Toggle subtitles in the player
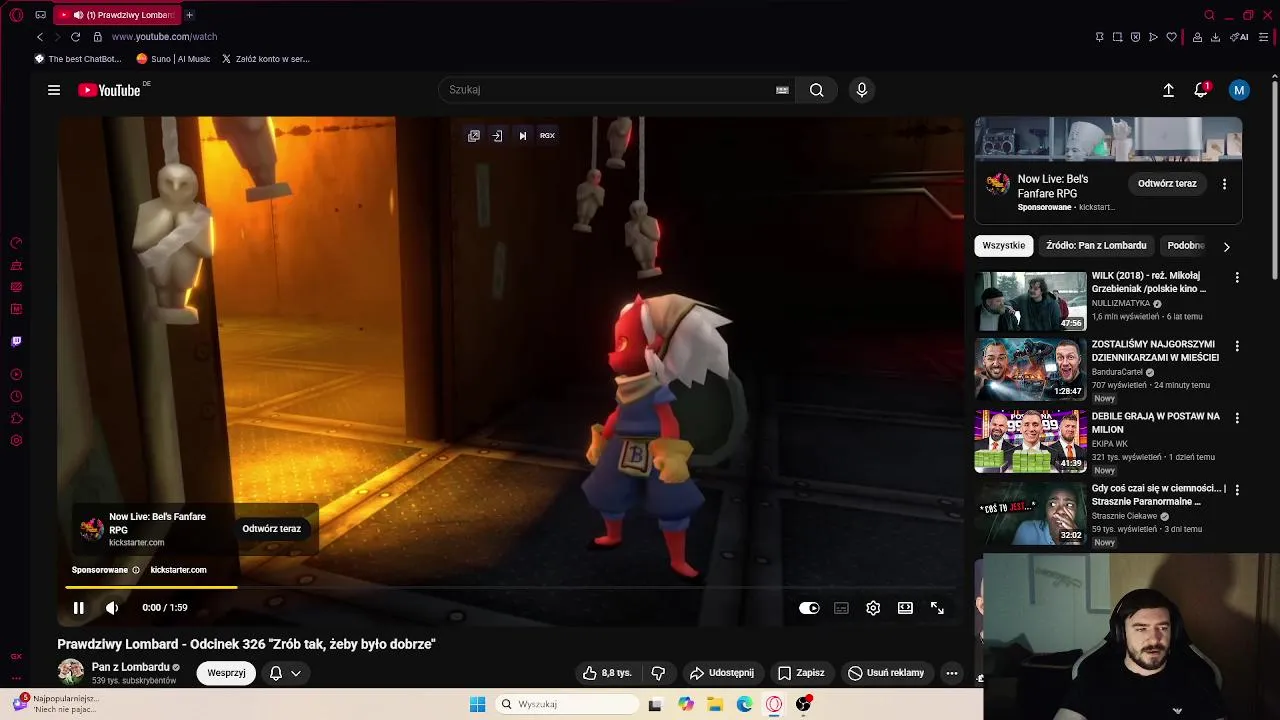 coord(841,608)
